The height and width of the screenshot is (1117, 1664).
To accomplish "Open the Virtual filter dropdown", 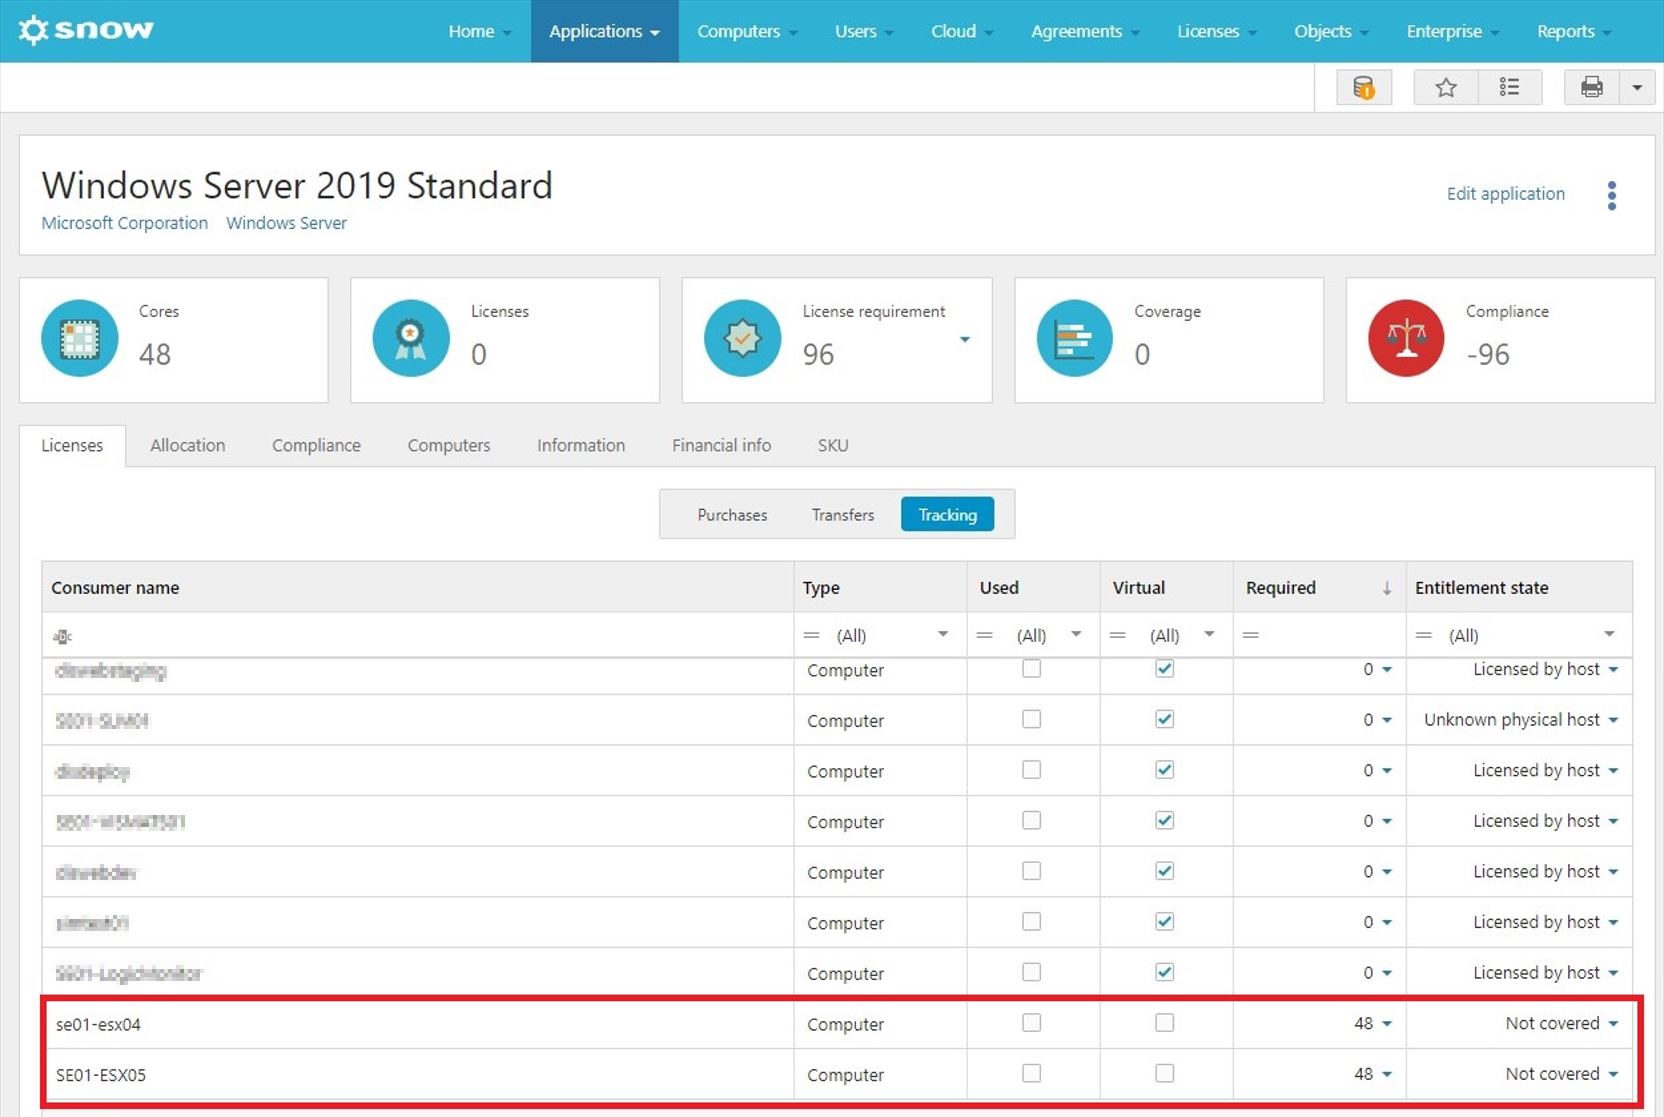I will [1209, 635].
